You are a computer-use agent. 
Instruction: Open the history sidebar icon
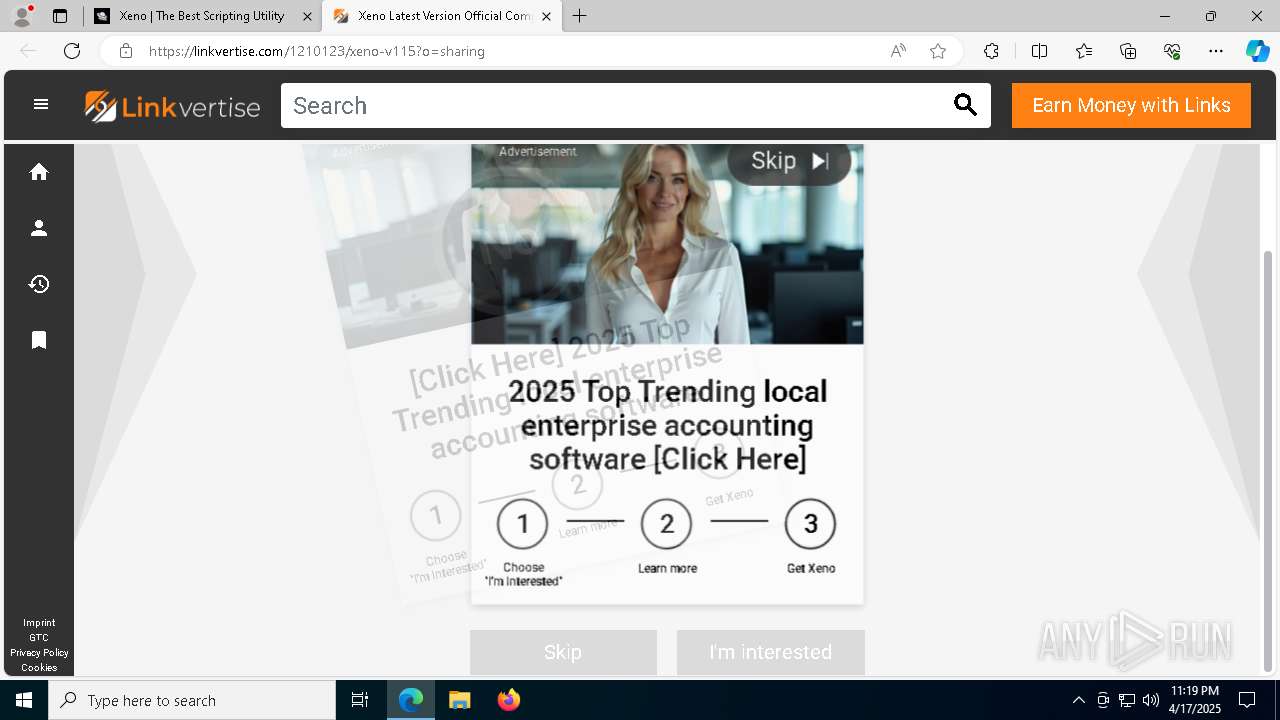tap(39, 284)
